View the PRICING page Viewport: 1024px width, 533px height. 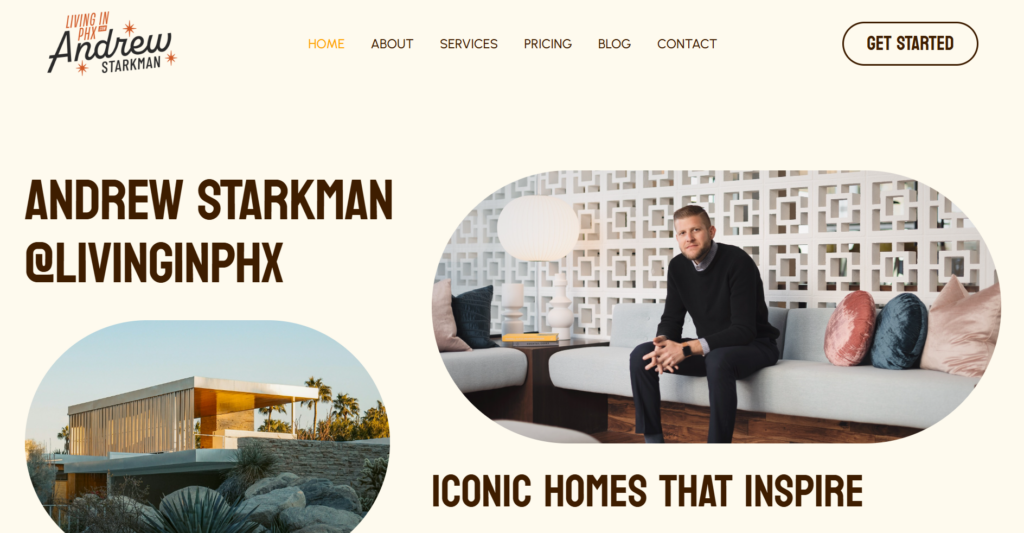pyautogui.click(x=547, y=44)
